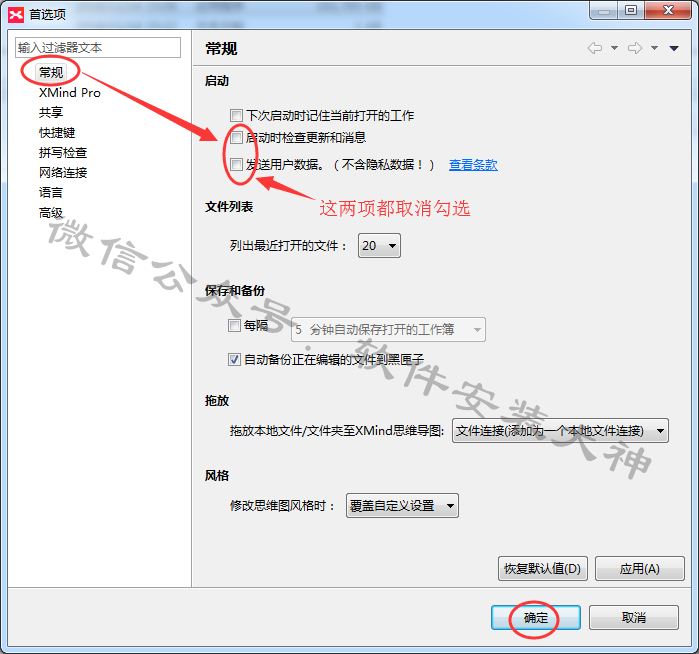Open the 覆盖自定义设置 style dropdown
Screen dimensions: 699x654
[x=402, y=506]
